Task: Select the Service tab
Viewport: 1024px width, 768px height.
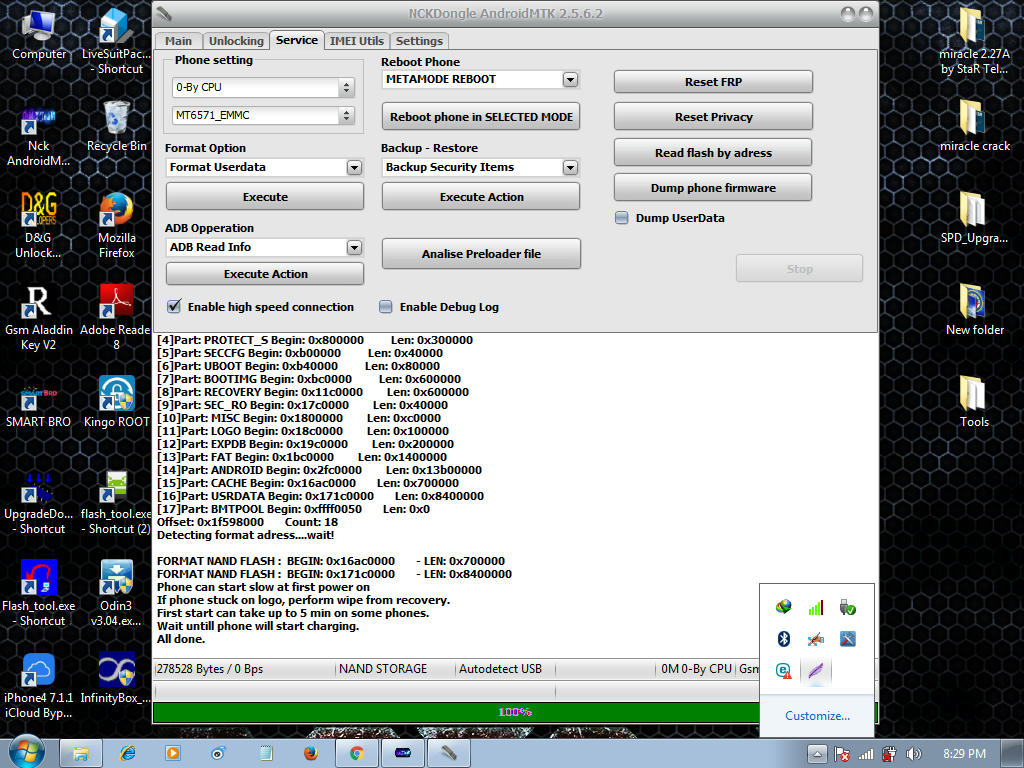Action: click(x=296, y=40)
